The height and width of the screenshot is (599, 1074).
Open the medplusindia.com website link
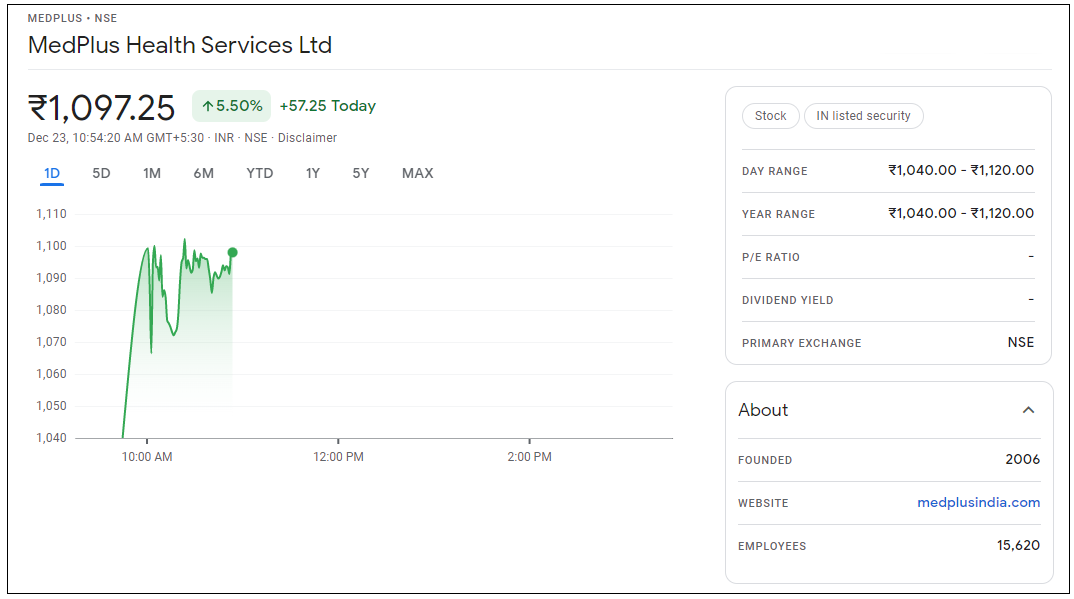(x=978, y=502)
